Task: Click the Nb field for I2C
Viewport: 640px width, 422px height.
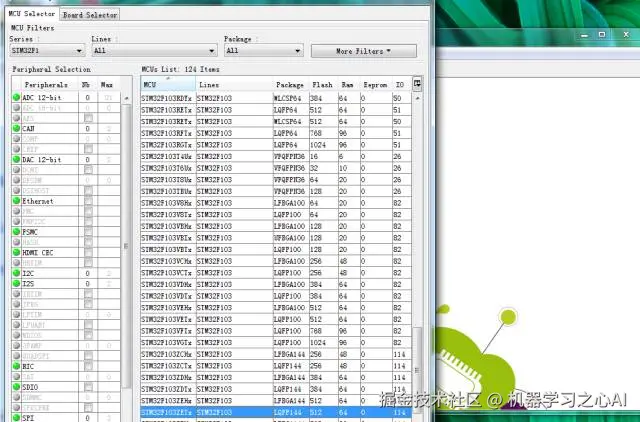Action: click(x=88, y=273)
